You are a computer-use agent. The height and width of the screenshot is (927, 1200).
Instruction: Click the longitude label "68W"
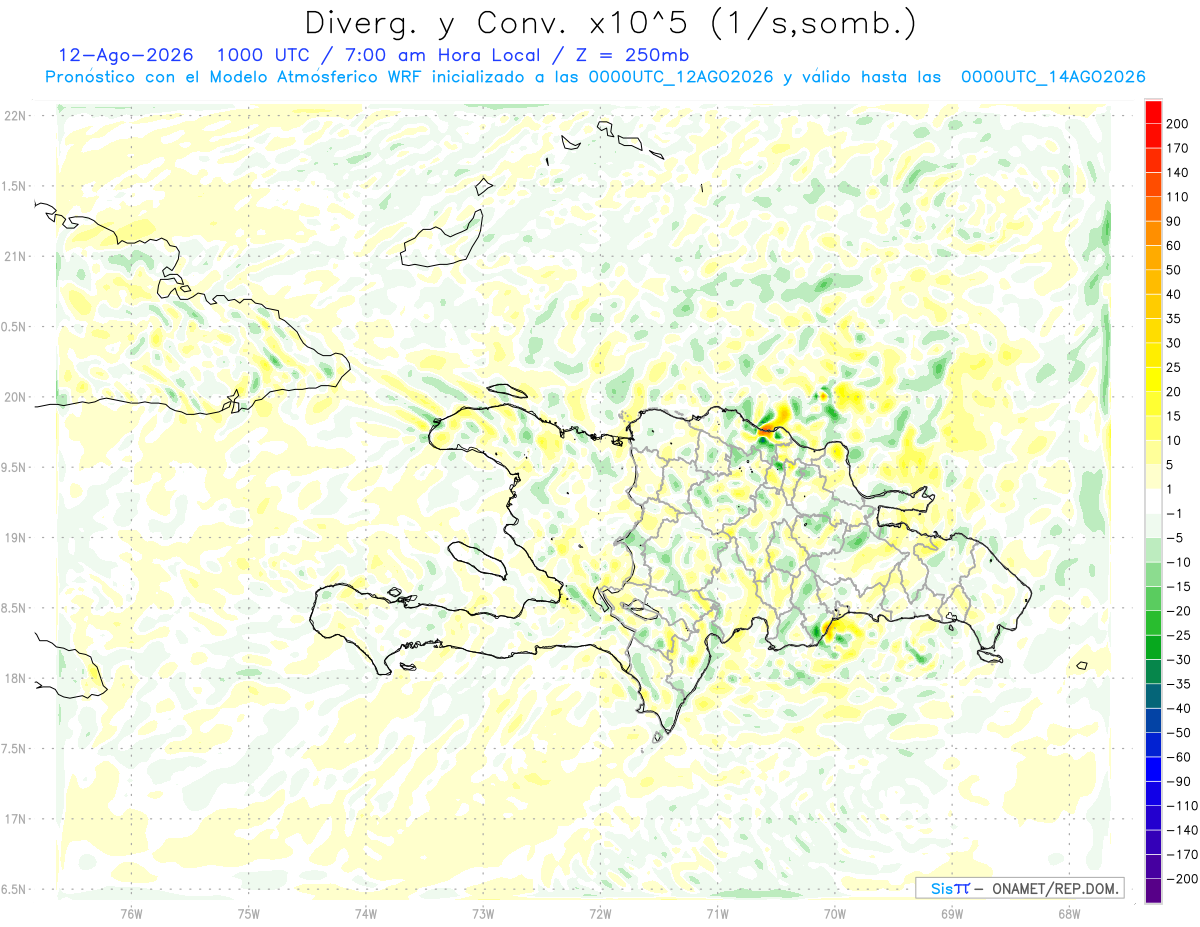1069,912
